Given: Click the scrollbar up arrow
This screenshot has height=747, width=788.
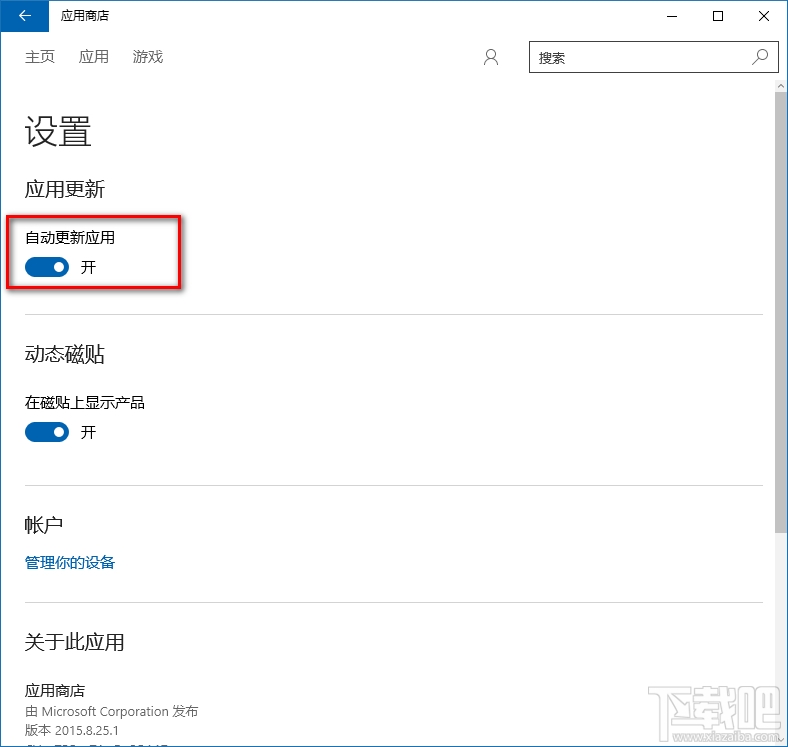Looking at the screenshot, I should (x=781, y=88).
